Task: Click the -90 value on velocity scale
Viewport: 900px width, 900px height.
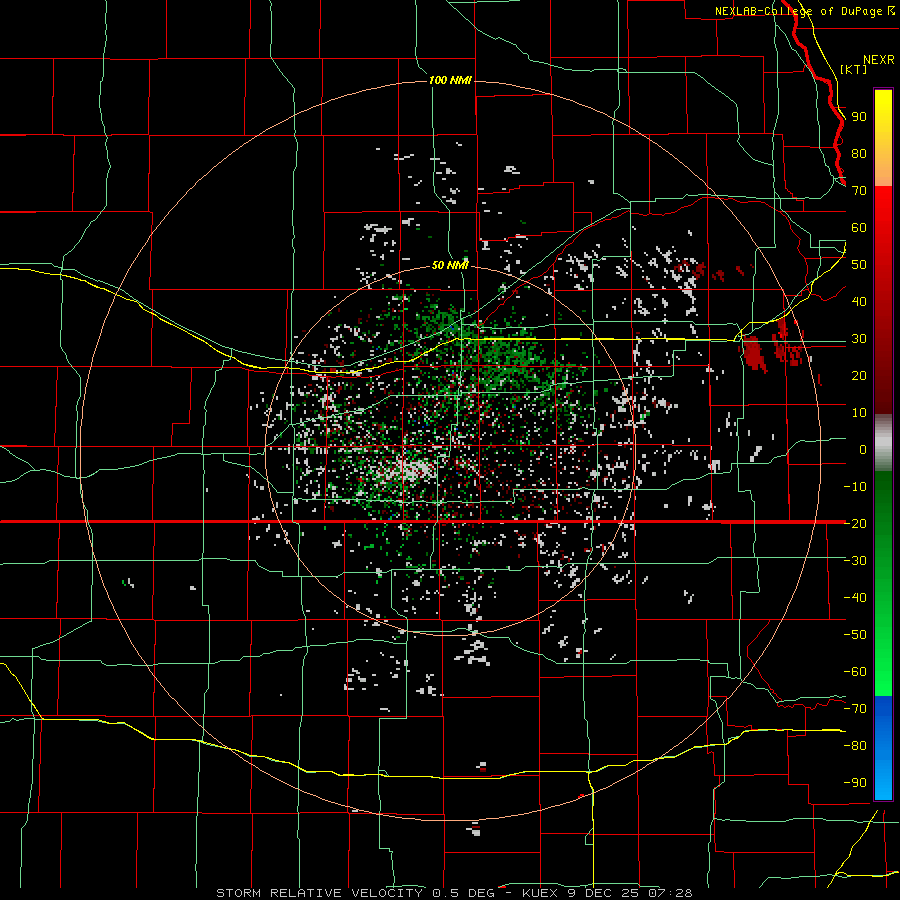Action: tap(855, 782)
